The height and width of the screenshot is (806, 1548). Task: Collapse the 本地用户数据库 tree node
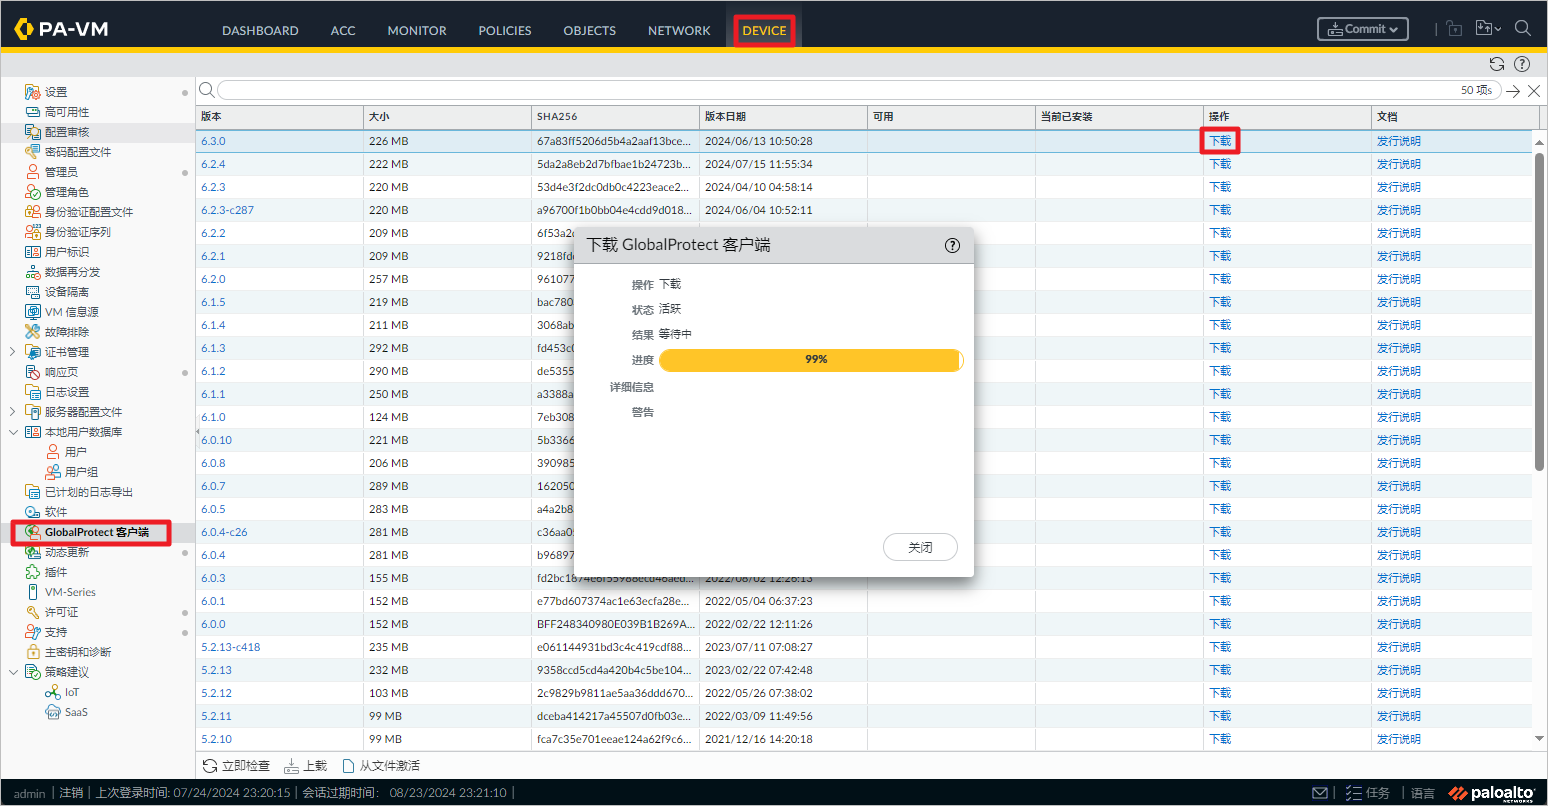[x=13, y=432]
